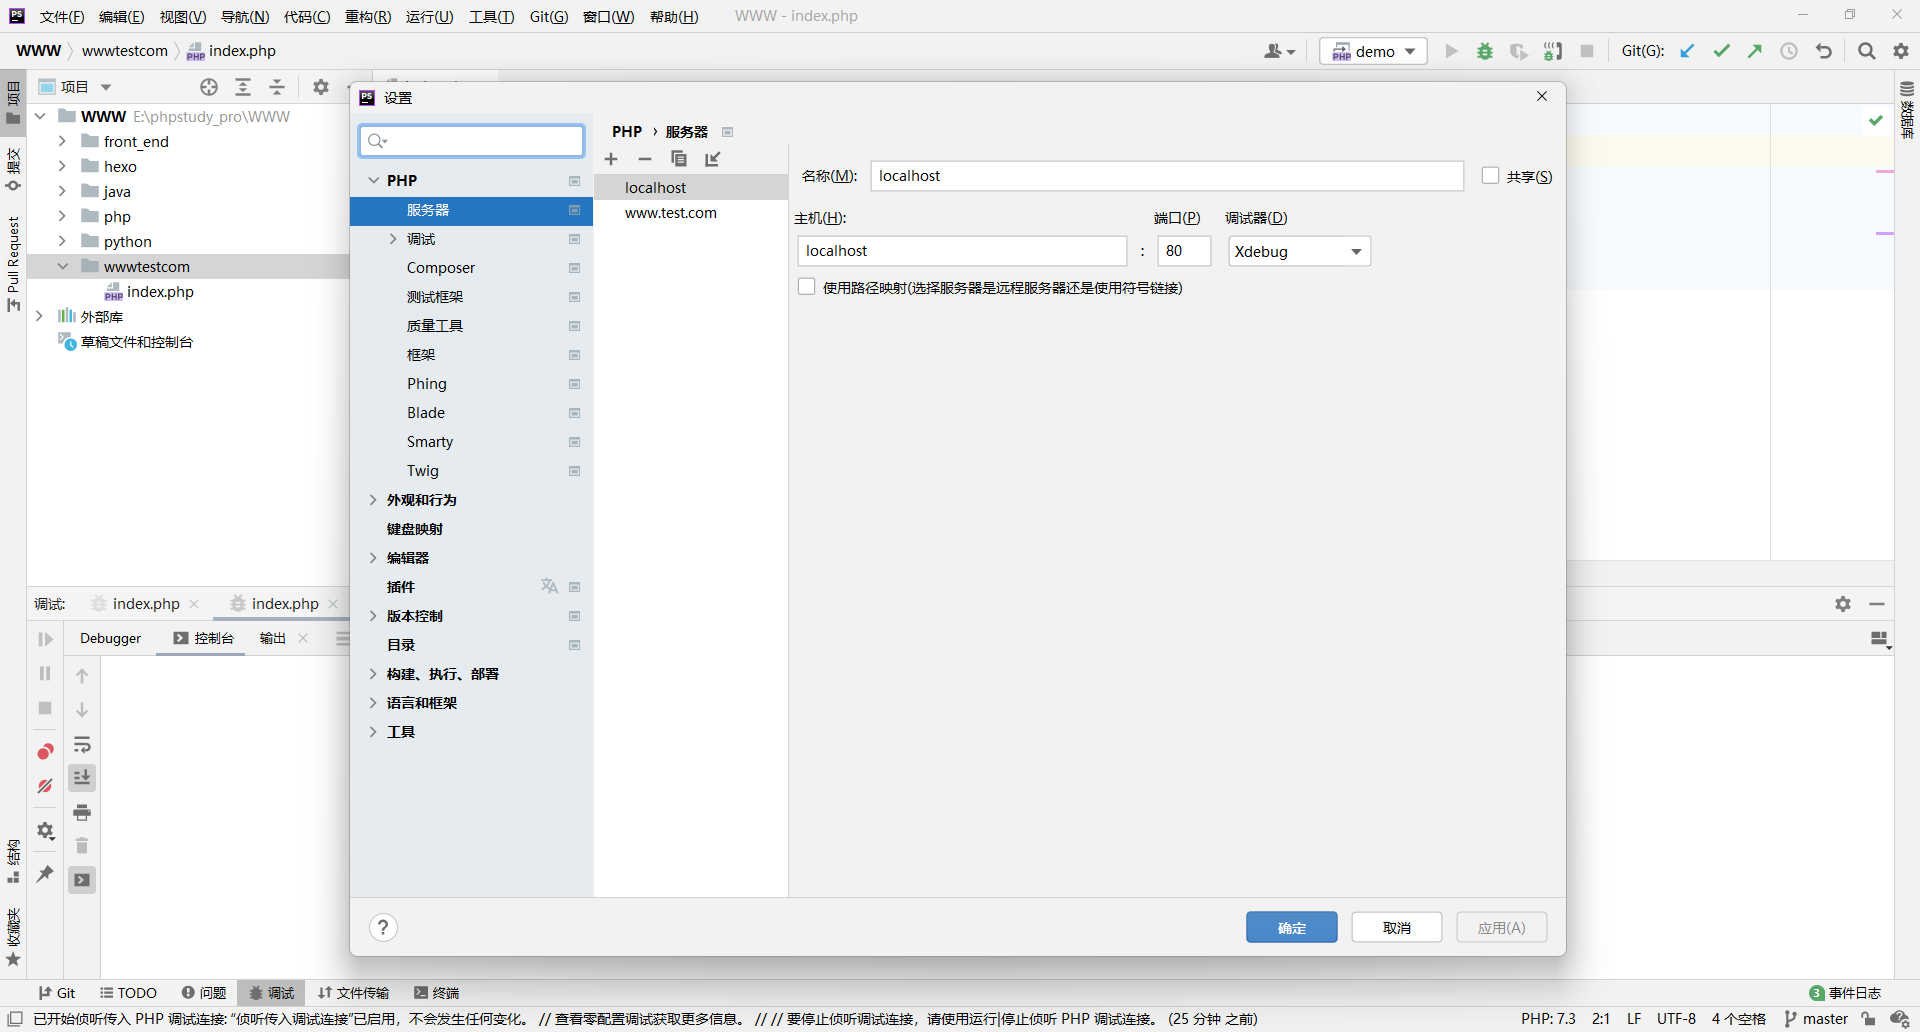Expand the front_end folder in project tree
The image size is (1920, 1032).
click(x=62, y=141)
